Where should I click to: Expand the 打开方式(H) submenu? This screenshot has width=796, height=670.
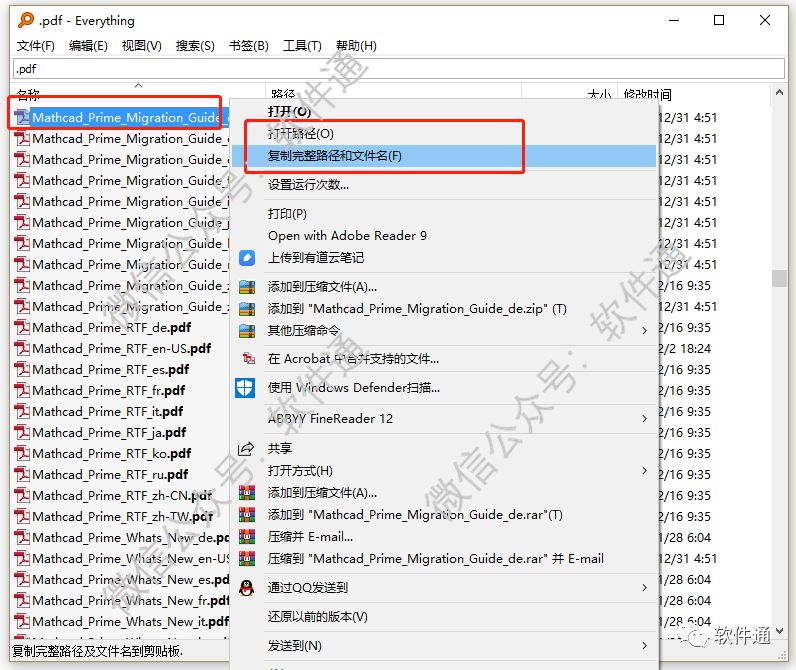coord(644,471)
